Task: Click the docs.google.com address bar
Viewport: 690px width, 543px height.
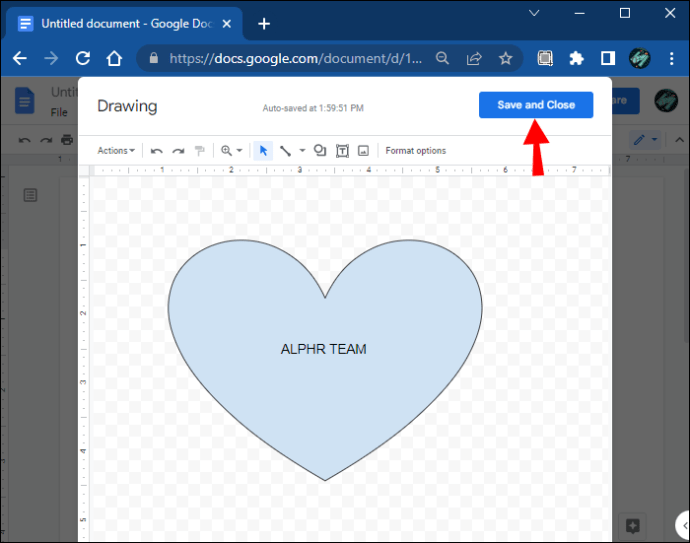Action: (x=296, y=59)
